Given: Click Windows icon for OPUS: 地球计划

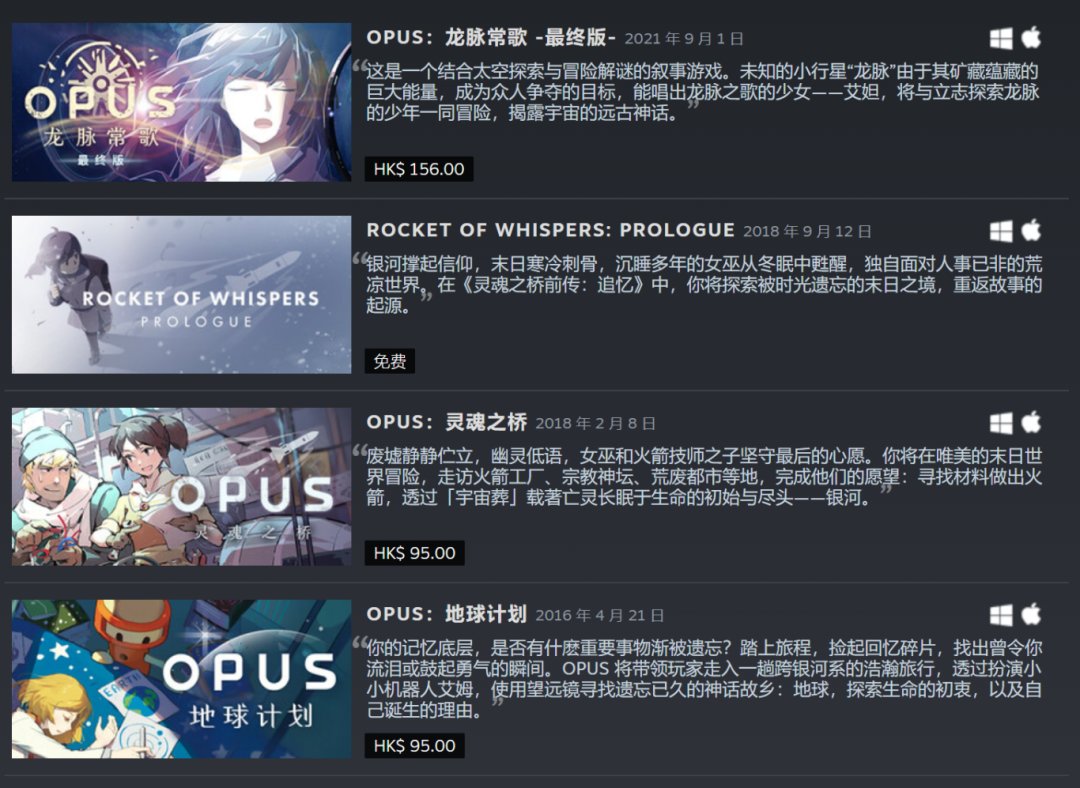Looking at the screenshot, I should pyautogui.click(x=1001, y=615).
